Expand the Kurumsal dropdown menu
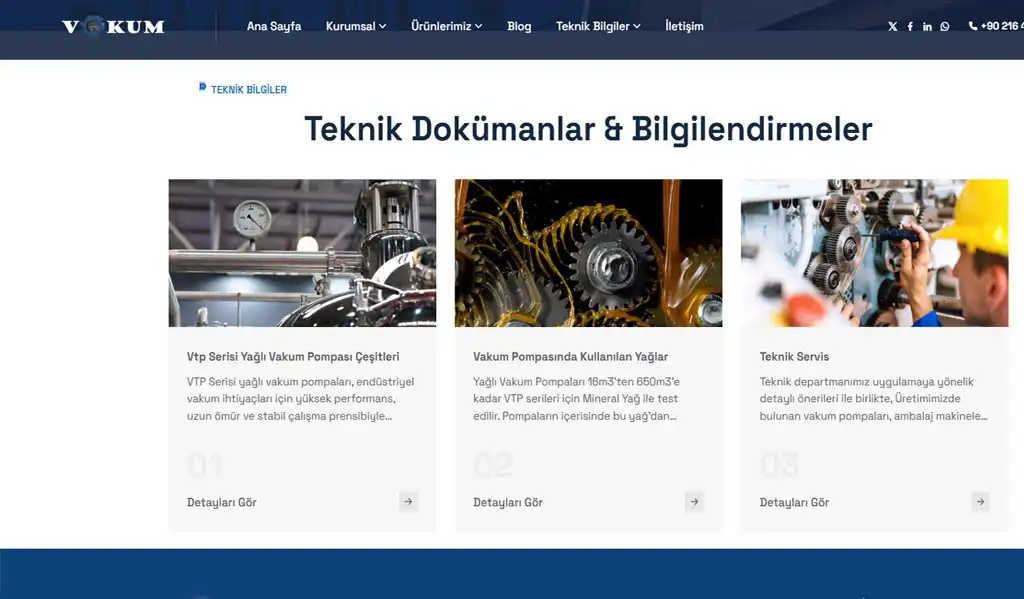The height and width of the screenshot is (599, 1024). 355,26
